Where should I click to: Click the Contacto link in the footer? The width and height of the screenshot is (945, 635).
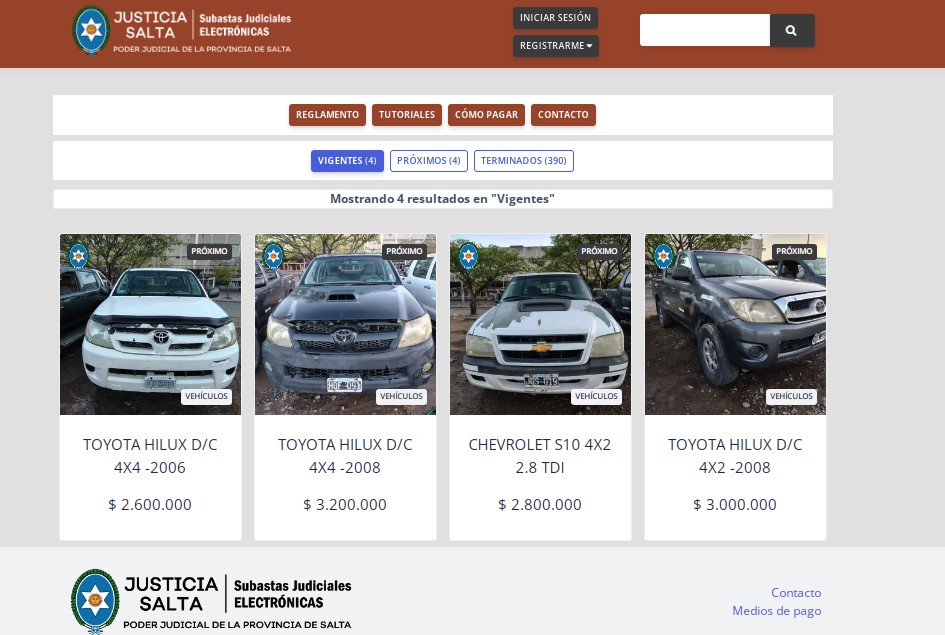pos(795,593)
